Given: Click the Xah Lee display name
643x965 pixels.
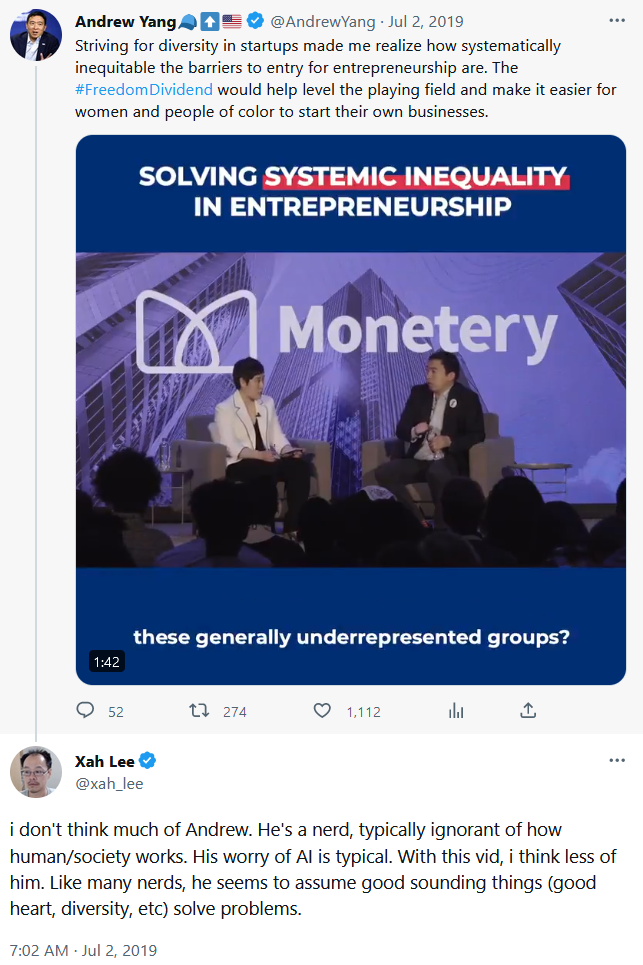Looking at the screenshot, I should click(x=104, y=762).
